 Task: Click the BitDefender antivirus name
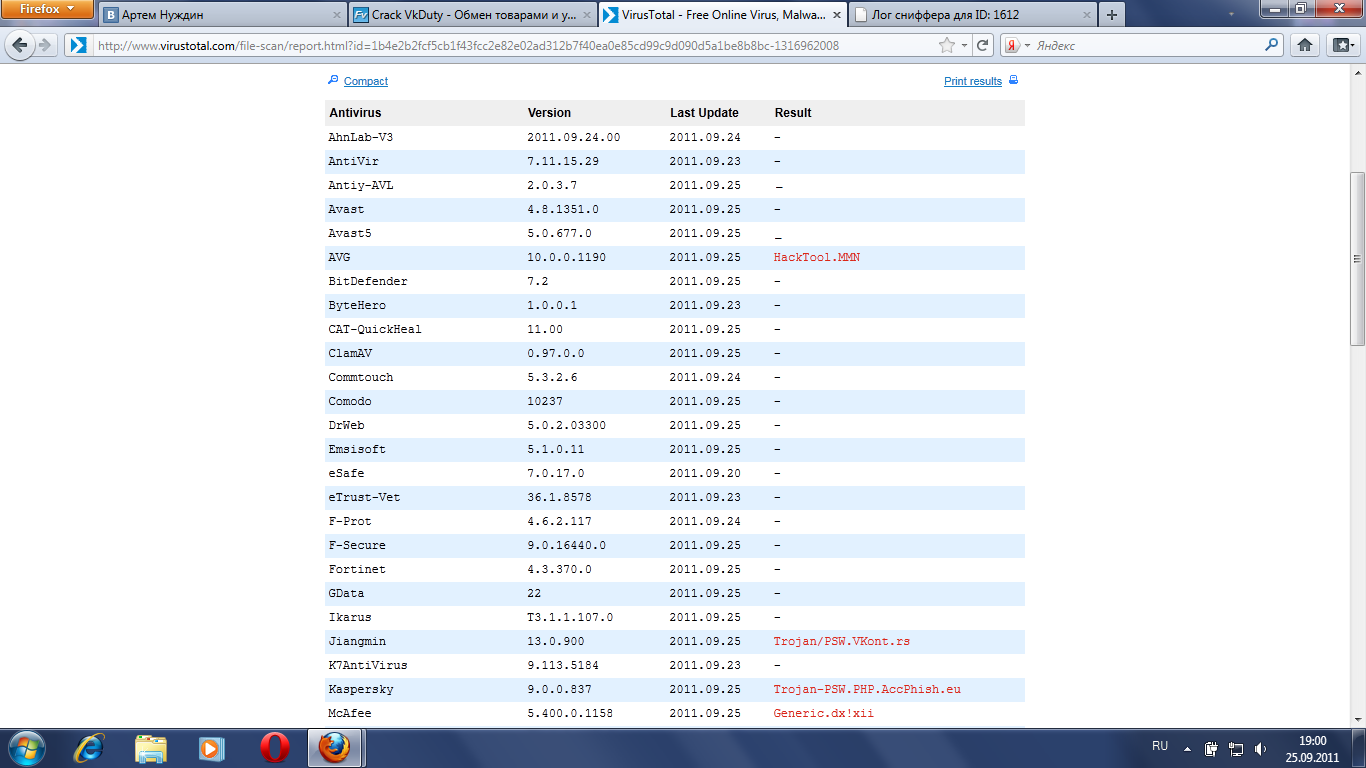coord(367,281)
